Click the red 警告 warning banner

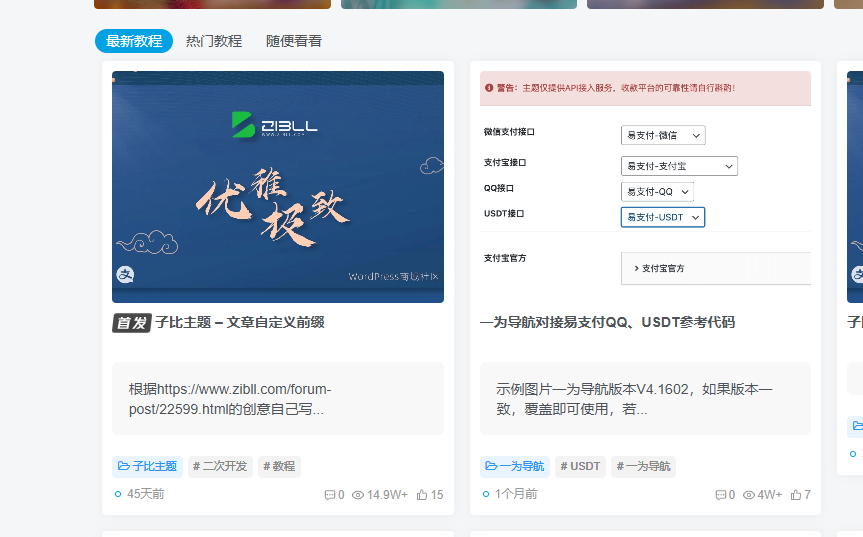point(645,88)
